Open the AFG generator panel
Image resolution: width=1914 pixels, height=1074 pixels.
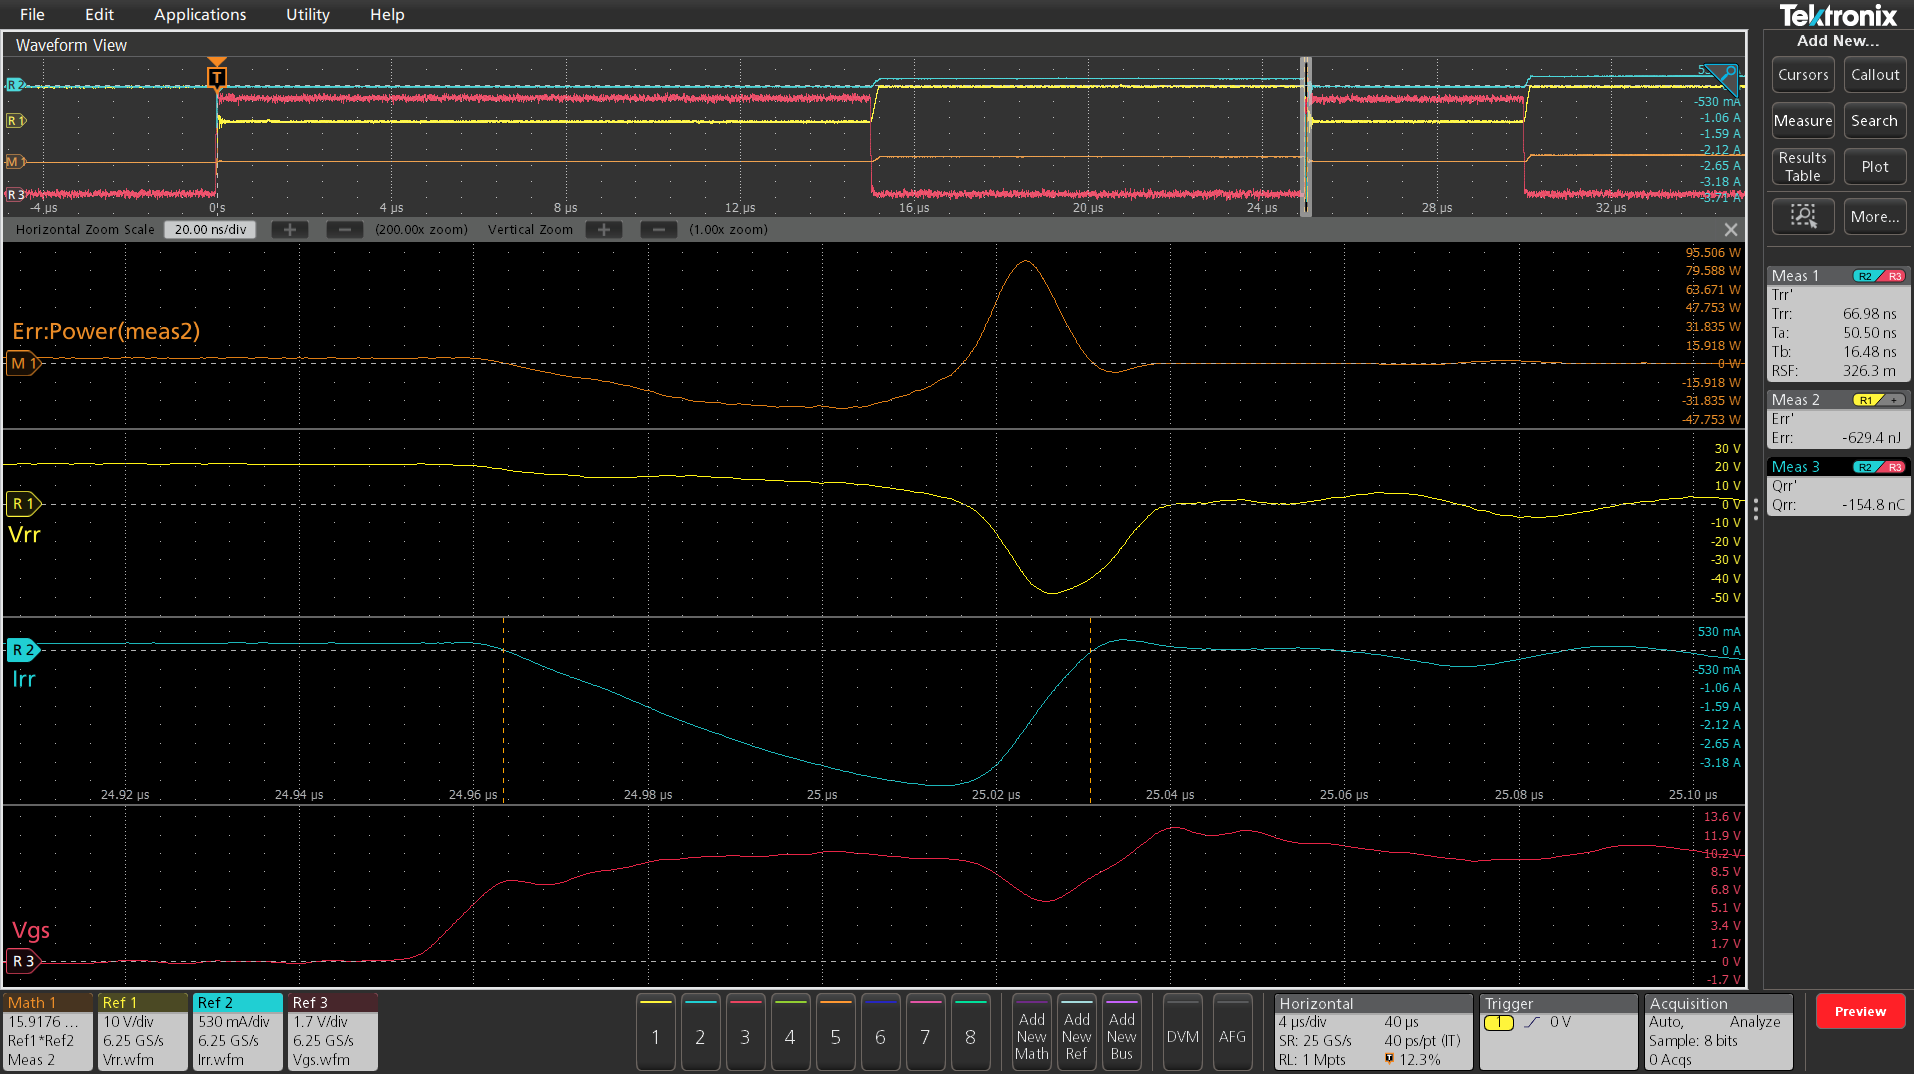click(x=1232, y=1032)
